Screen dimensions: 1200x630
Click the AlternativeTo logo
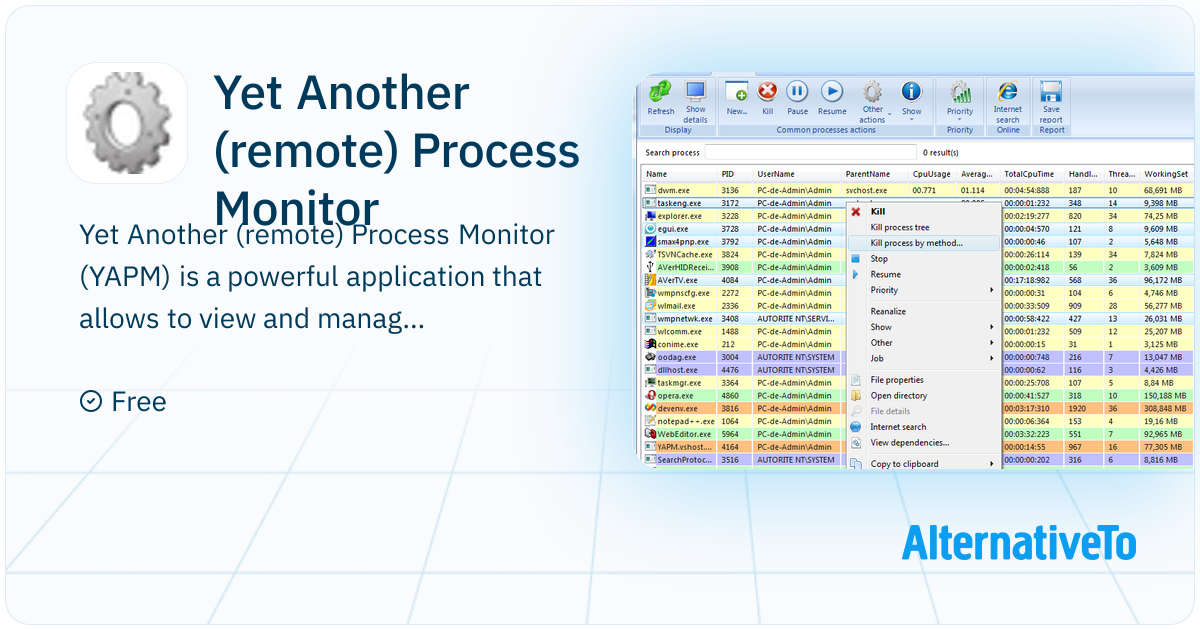1019,543
